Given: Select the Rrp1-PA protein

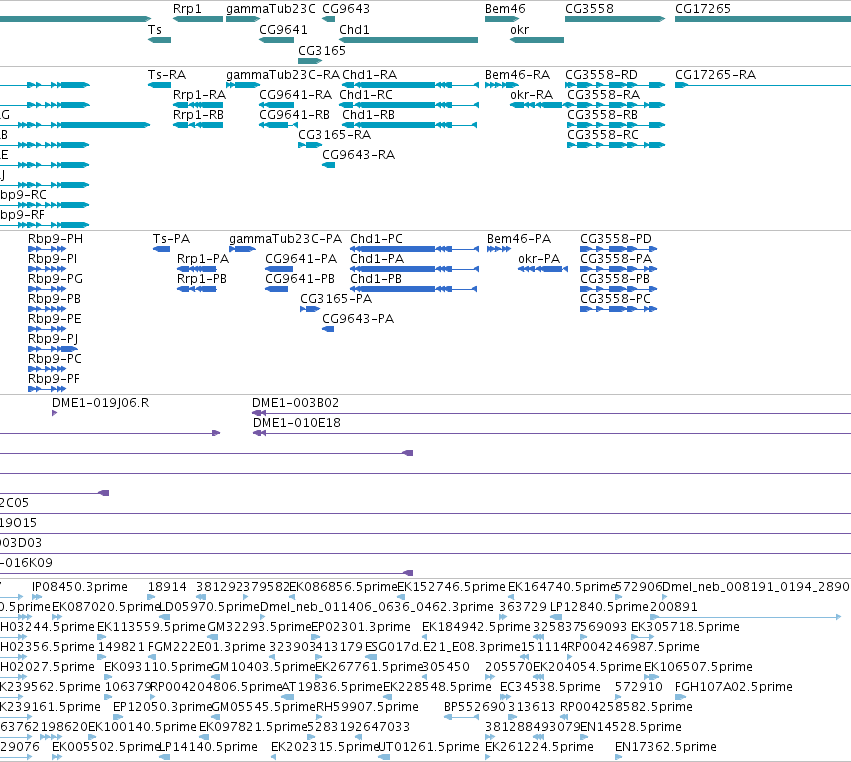Looking at the screenshot, I should point(197,269).
